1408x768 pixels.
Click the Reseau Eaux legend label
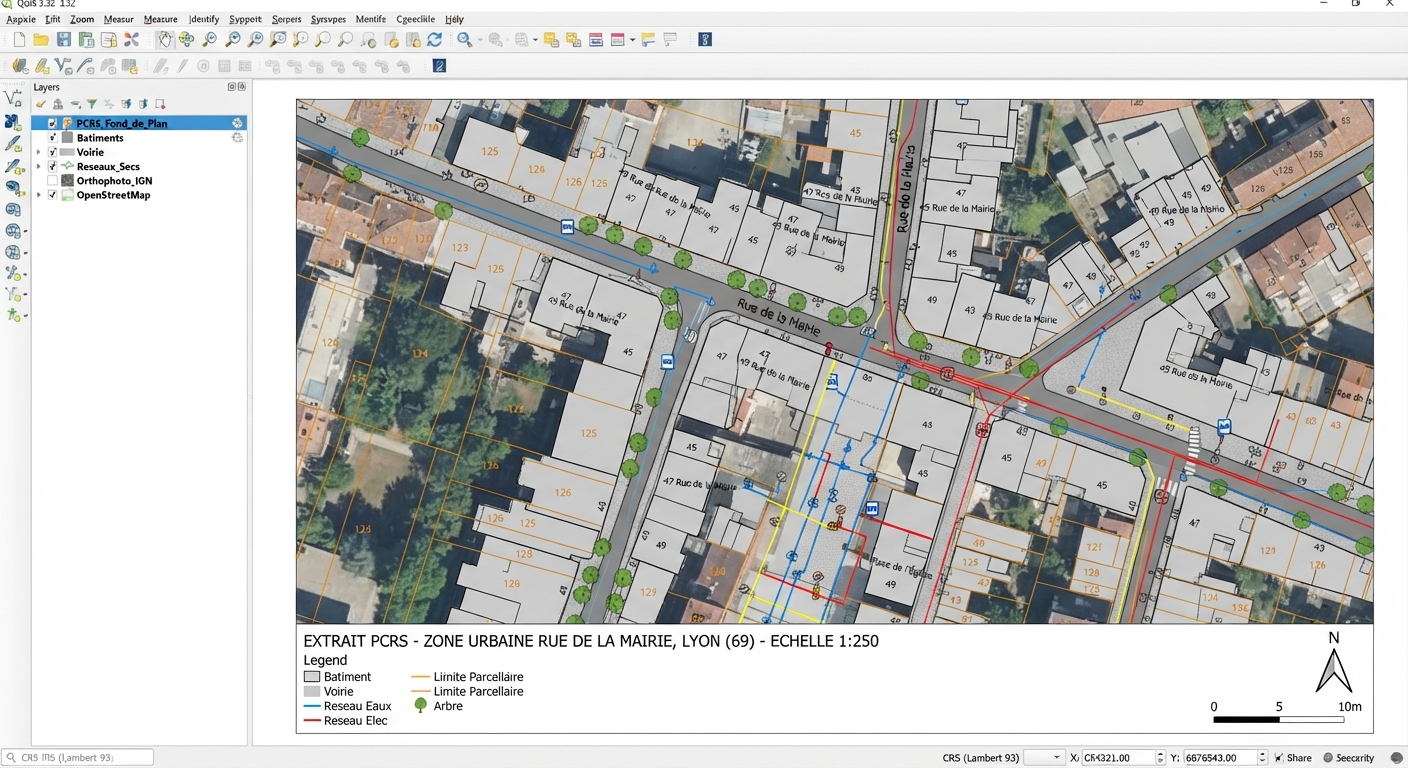tap(357, 706)
